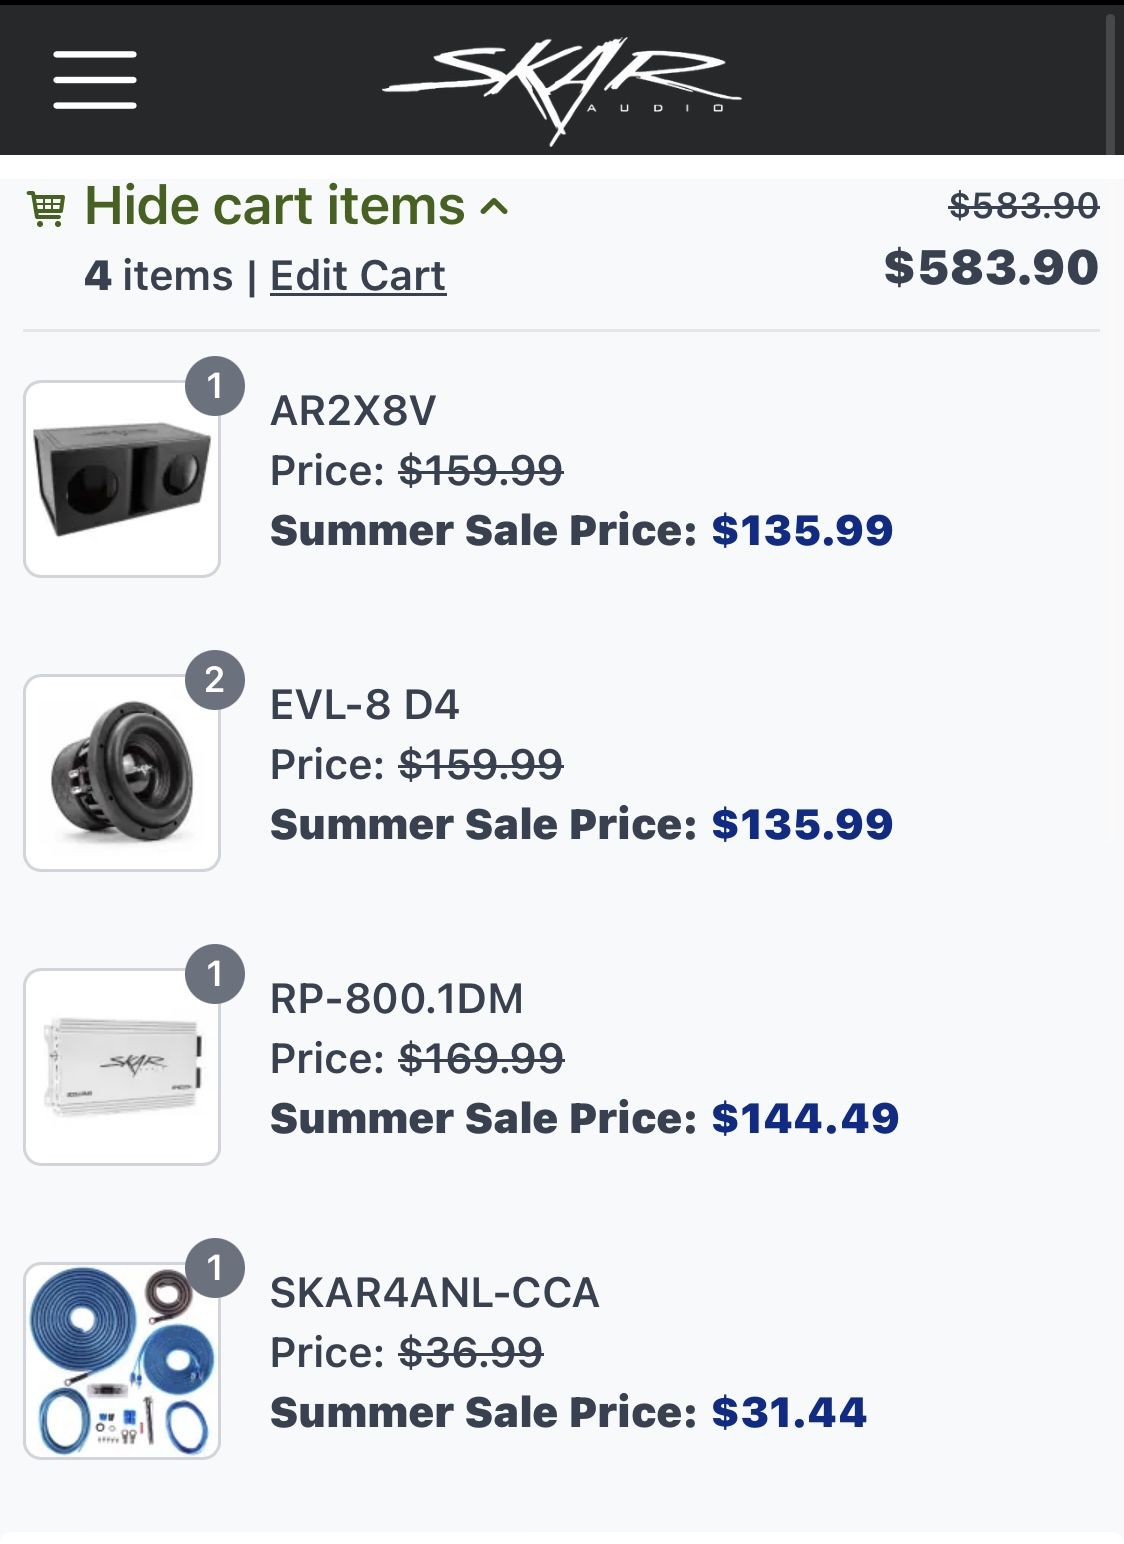Image resolution: width=1124 pixels, height=1544 pixels.
Task: Click the RP-800.1DM amplifier thumbnail
Action: tap(121, 1067)
